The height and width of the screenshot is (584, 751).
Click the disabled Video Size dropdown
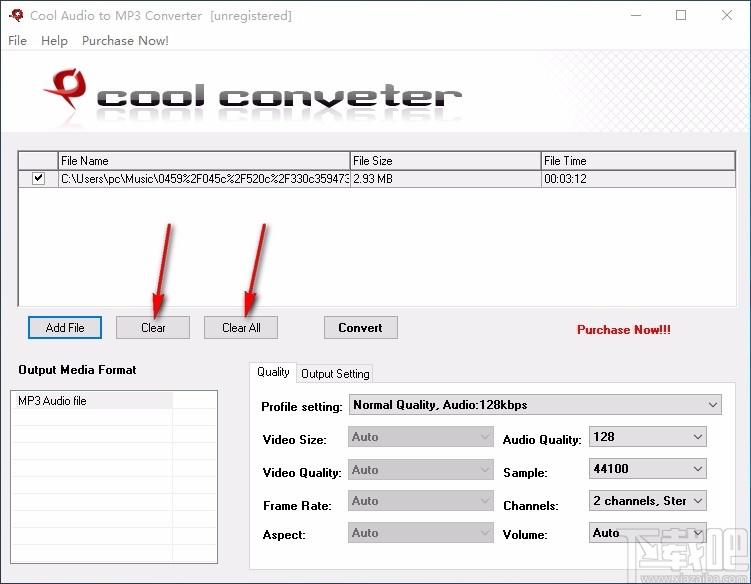click(x=421, y=437)
